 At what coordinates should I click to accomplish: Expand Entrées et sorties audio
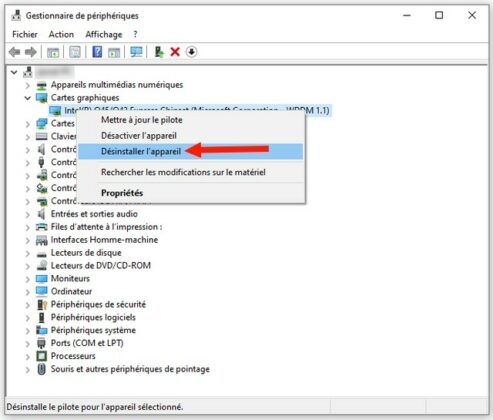[x=28, y=214]
